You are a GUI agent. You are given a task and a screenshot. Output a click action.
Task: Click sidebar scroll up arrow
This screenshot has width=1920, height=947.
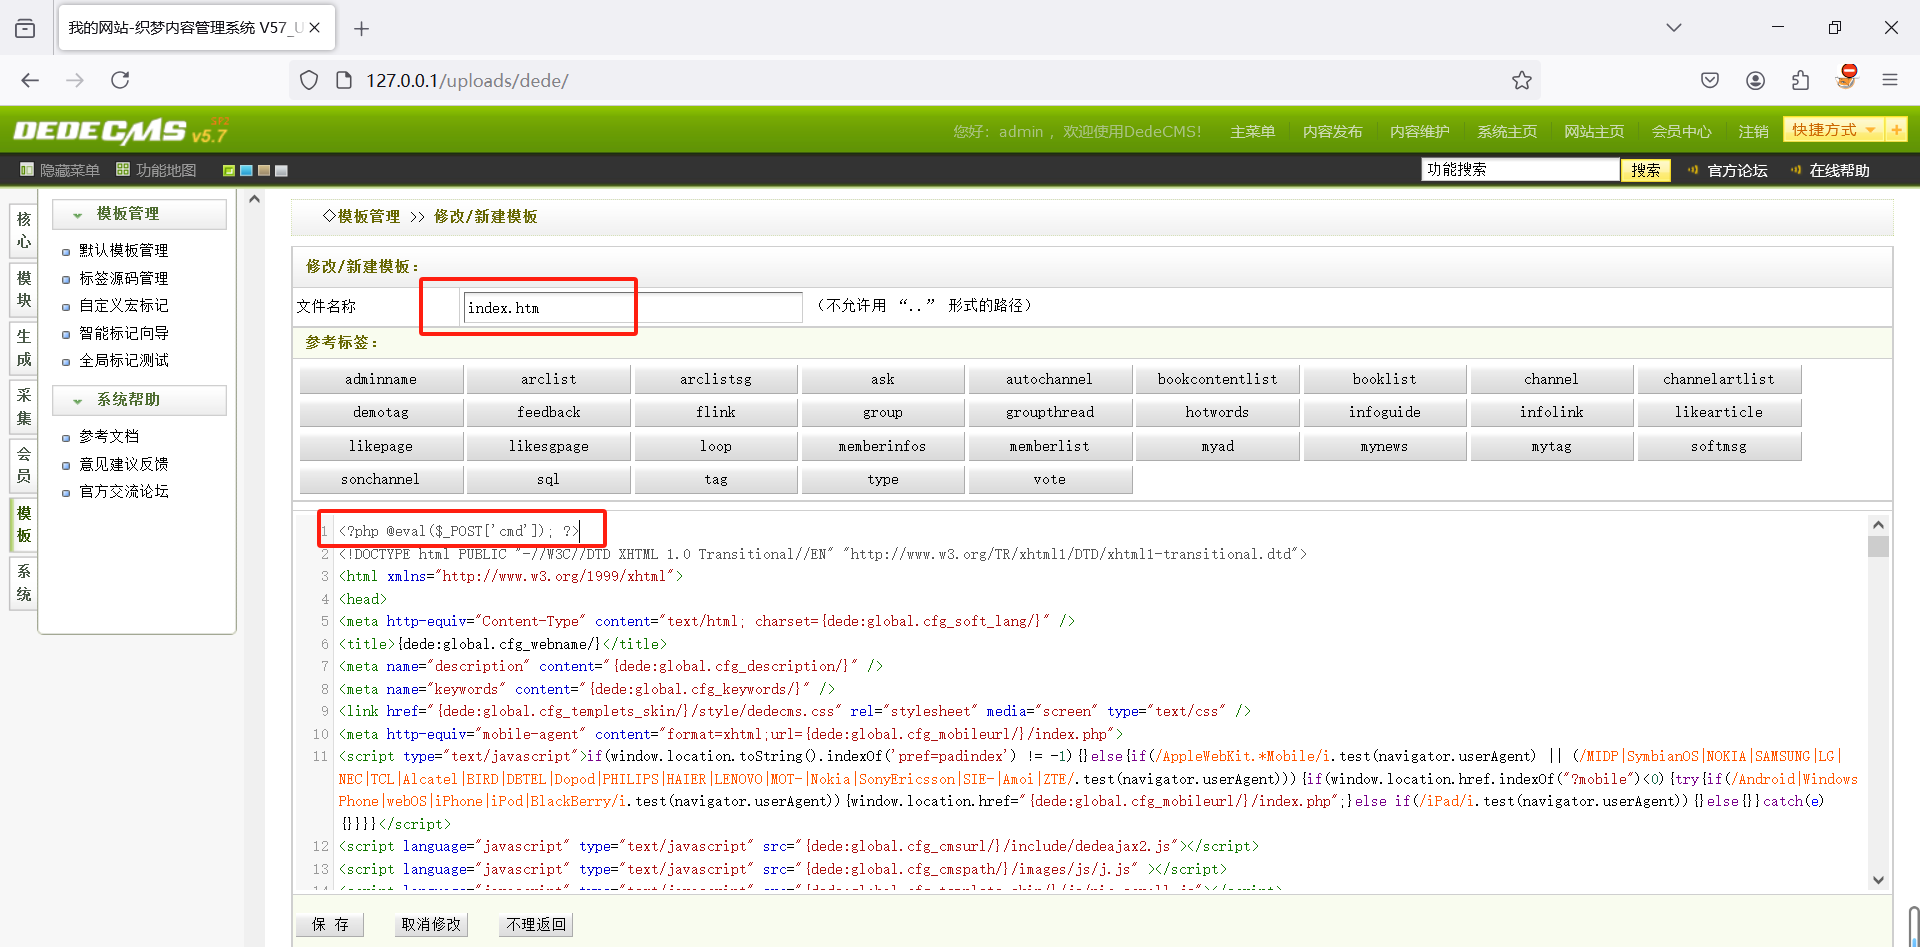tap(254, 199)
